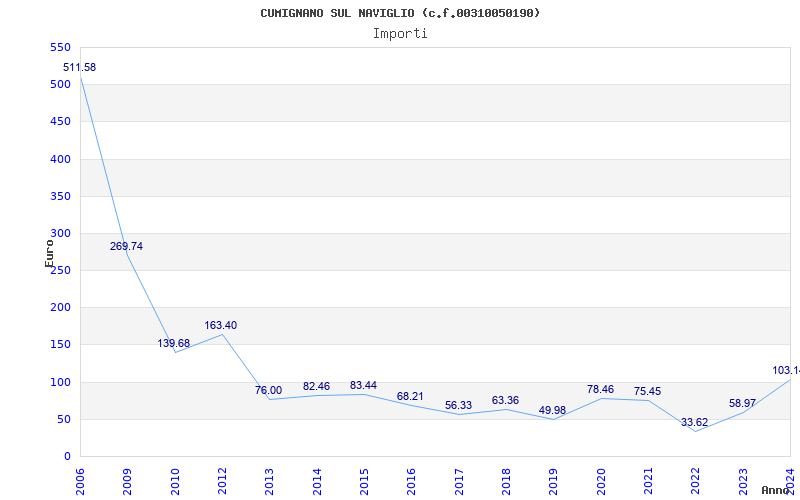Click the 2009 year label
This screenshot has width=800, height=500.
point(127,482)
